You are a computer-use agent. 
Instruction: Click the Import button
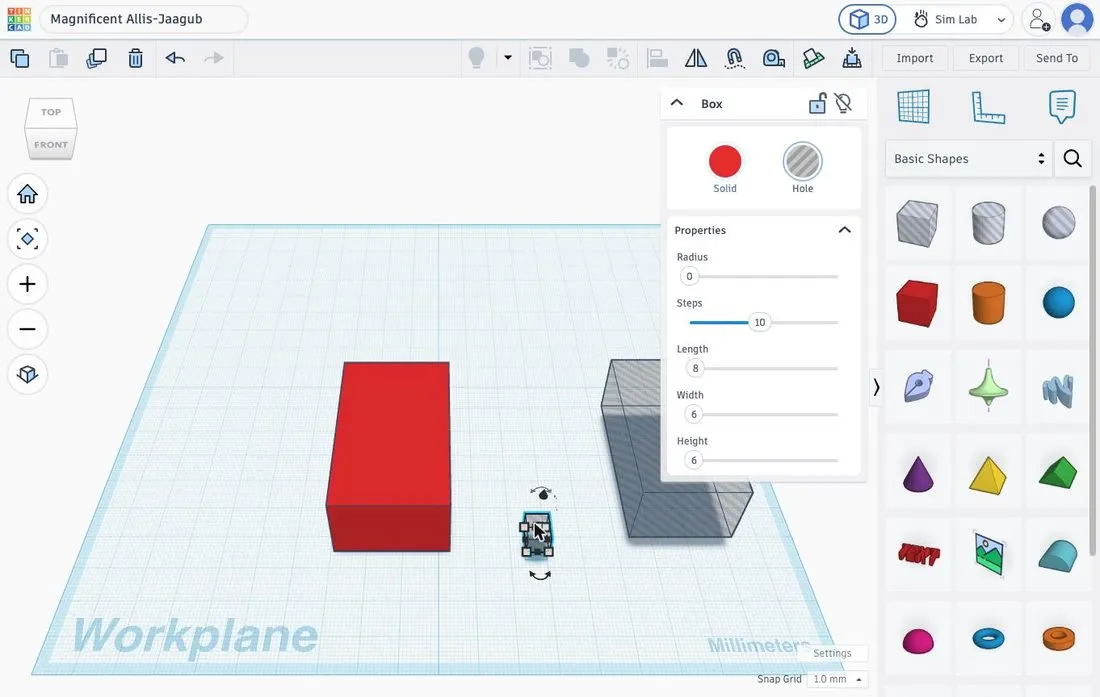click(914, 58)
